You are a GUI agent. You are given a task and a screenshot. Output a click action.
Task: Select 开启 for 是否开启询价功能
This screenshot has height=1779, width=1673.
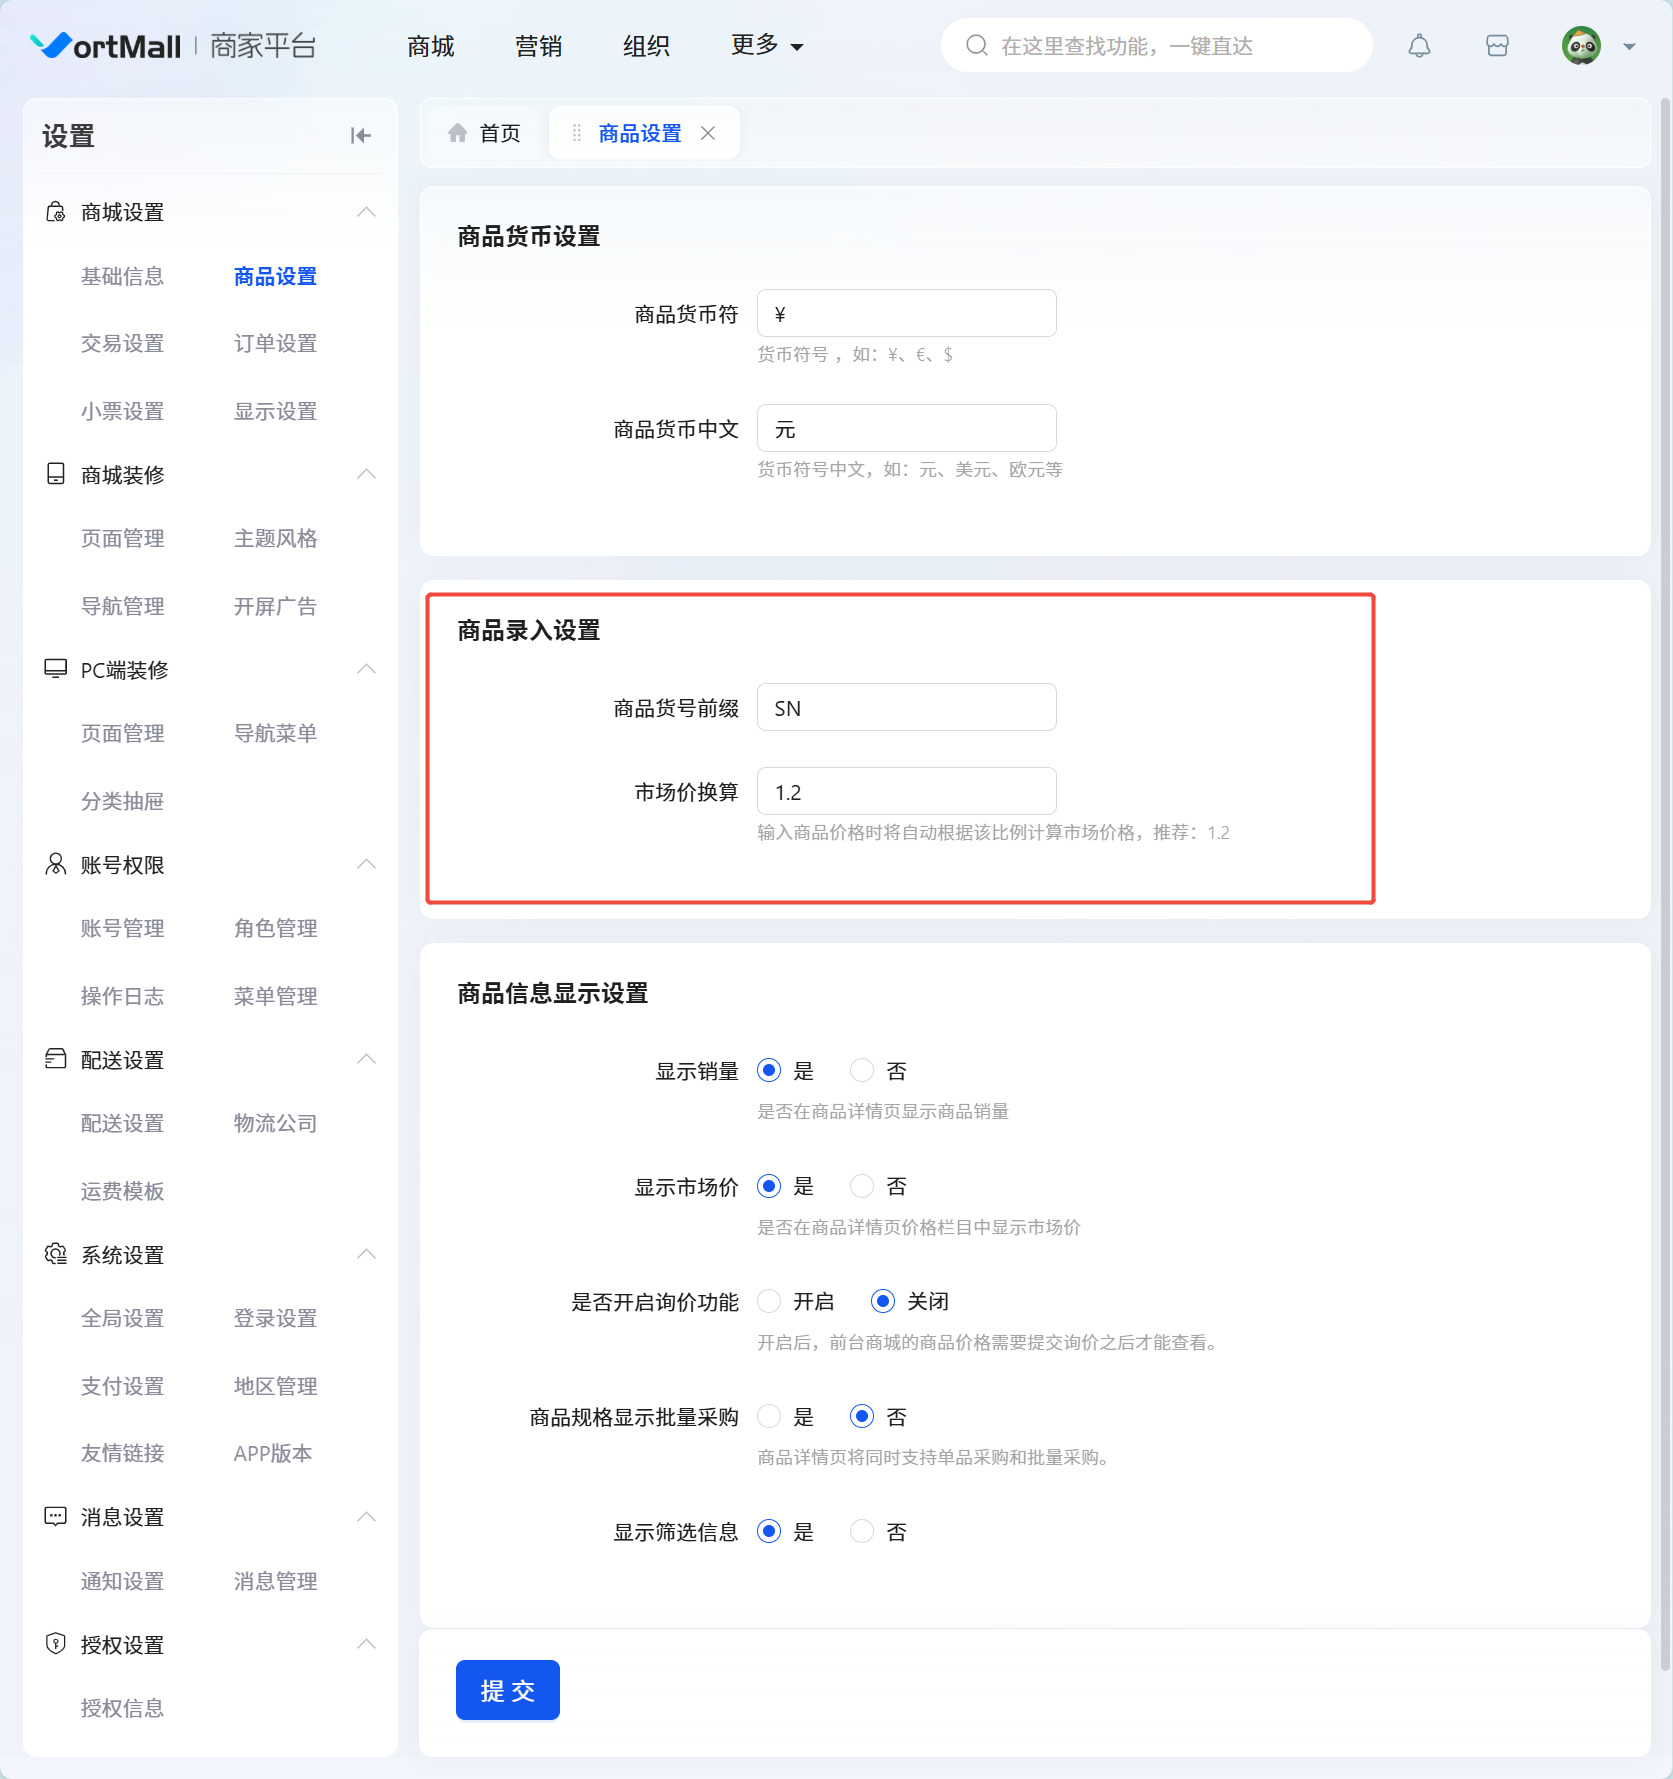769,1301
